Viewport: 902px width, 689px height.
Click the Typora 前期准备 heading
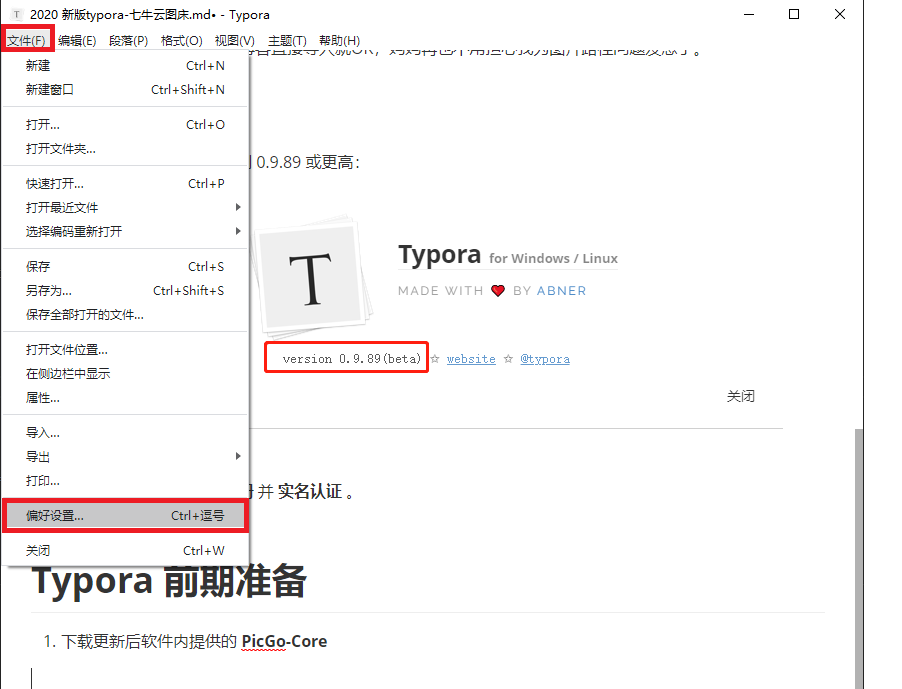(x=169, y=581)
